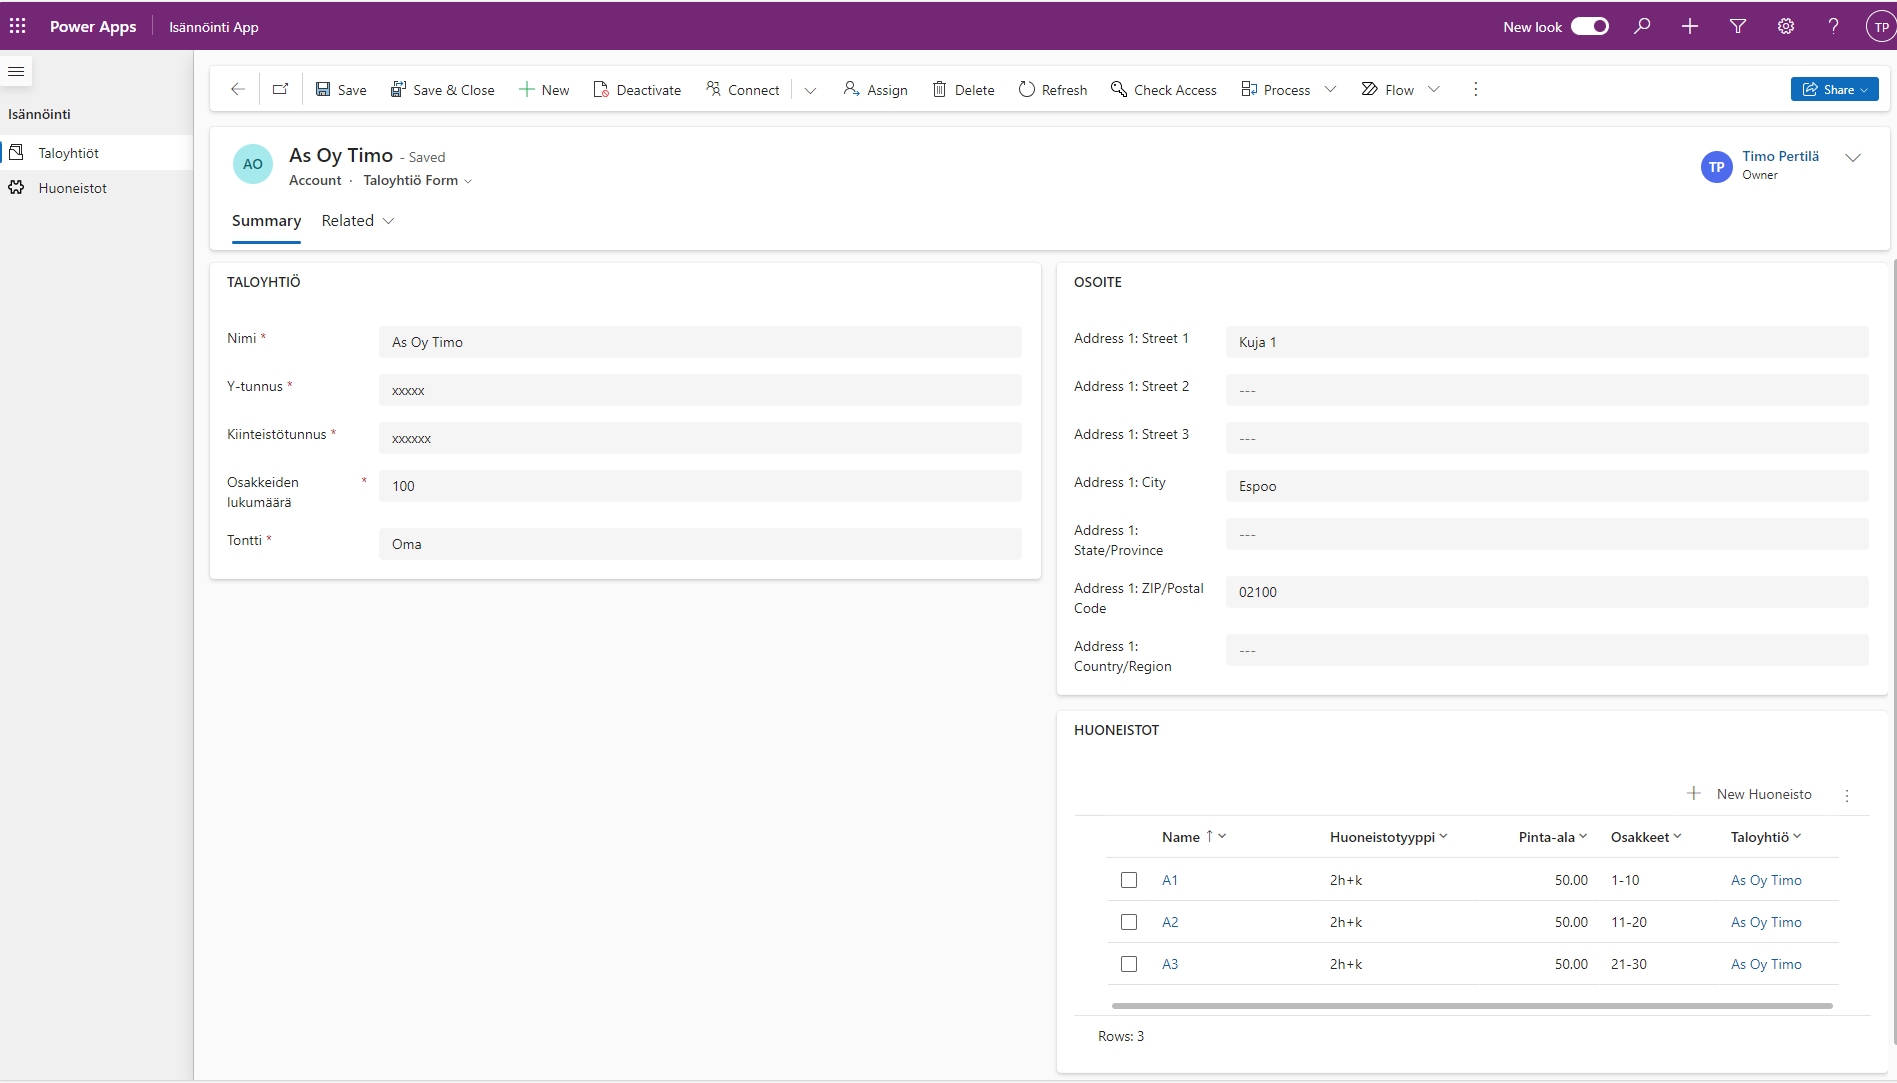Expand the Flow menu chevron
Screen dimensions: 1897x1083
[1434, 89]
